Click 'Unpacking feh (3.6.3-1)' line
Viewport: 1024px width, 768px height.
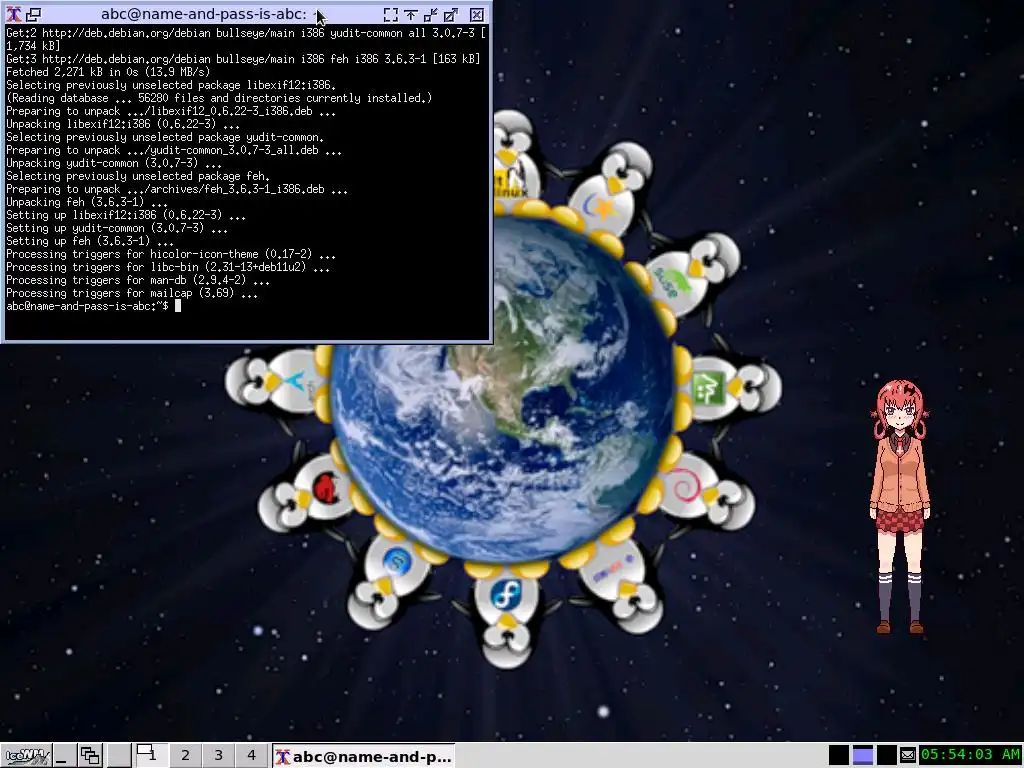coord(87,202)
